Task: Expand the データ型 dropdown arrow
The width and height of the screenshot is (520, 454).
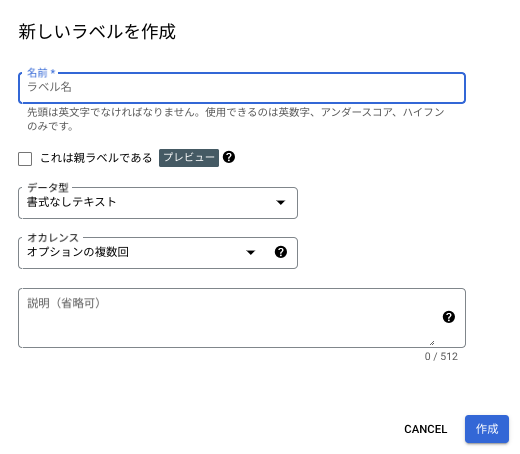Action: tap(281, 202)
